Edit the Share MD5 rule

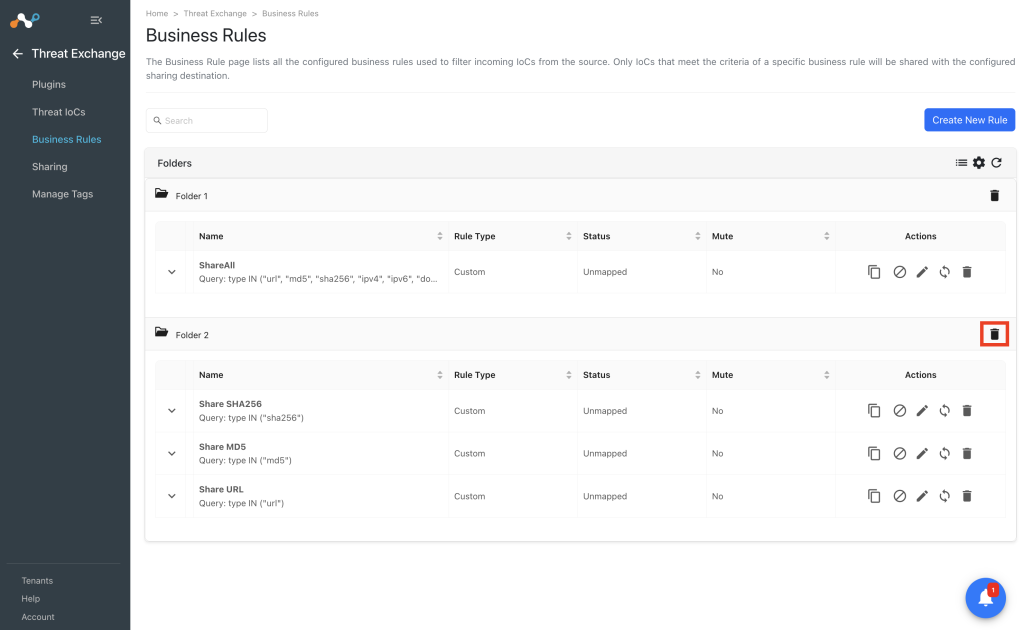tap(922, 453)
